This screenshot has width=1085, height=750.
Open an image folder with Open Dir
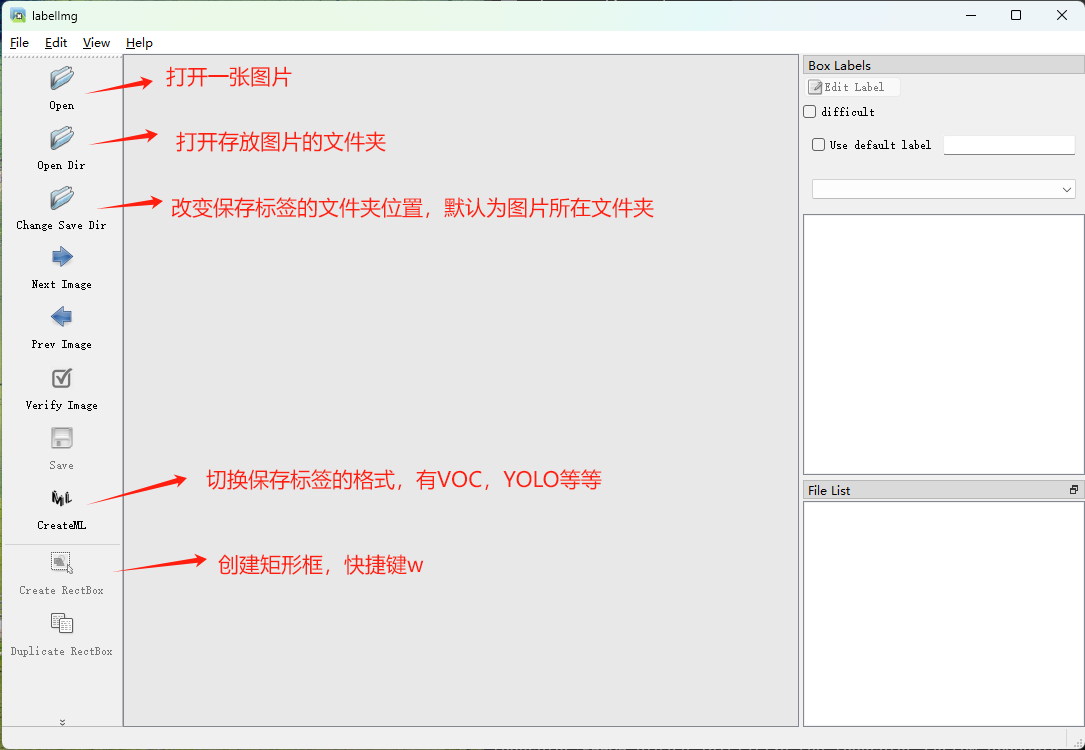[61, 139]
